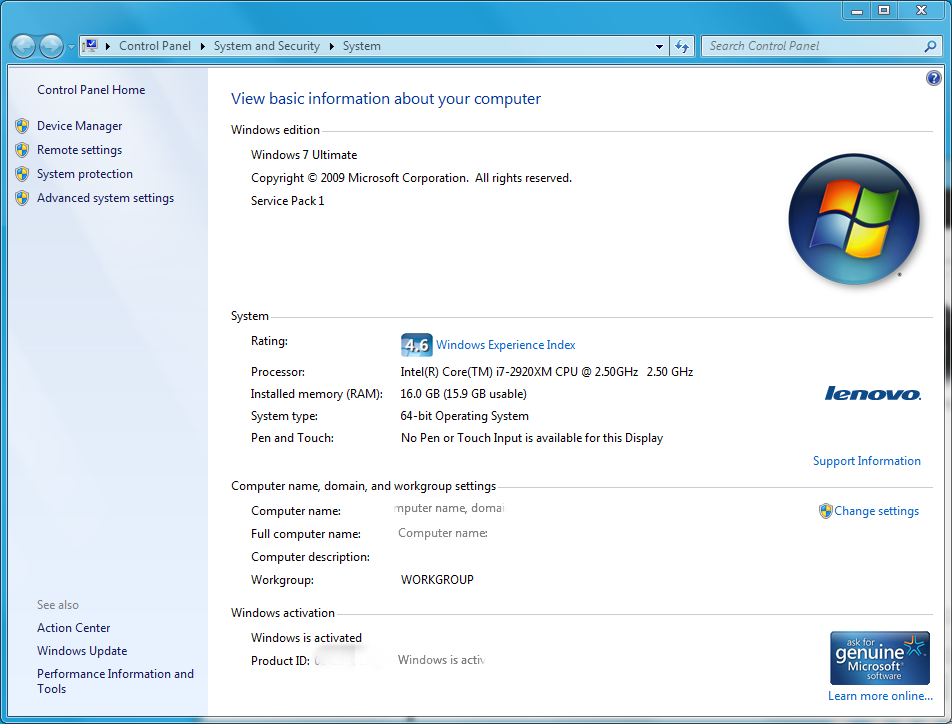Open System protection
The width and height of the screenshot is (952, 724).
[85, 174]
